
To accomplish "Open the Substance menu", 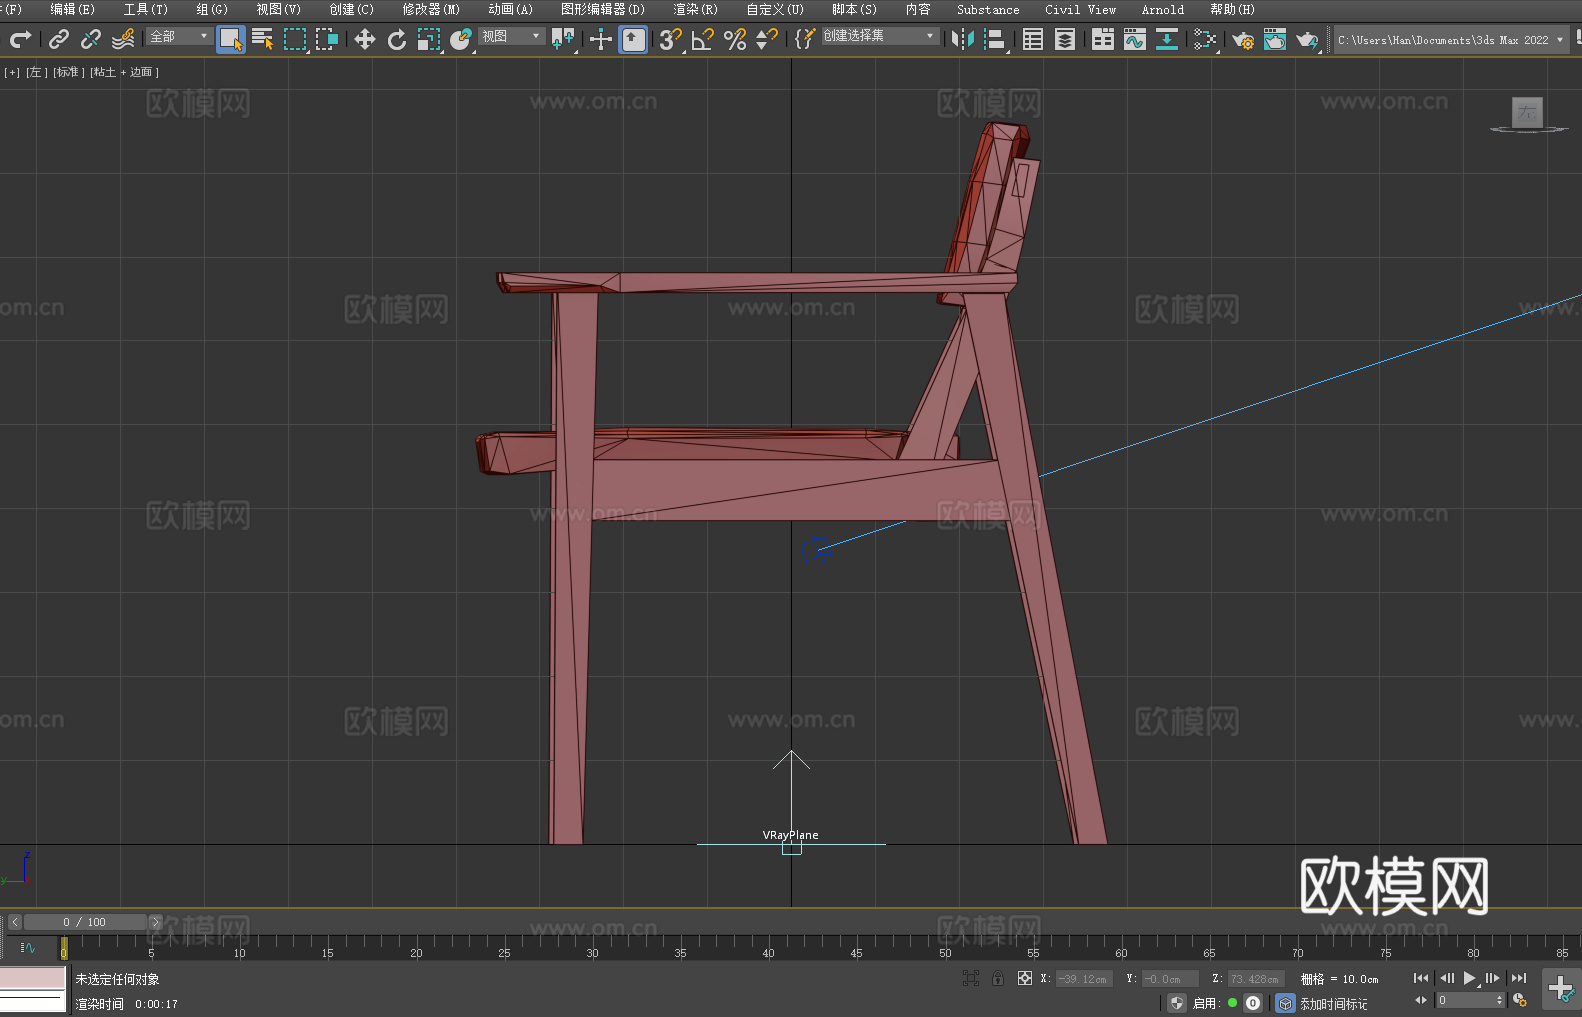I will point(988,9).
